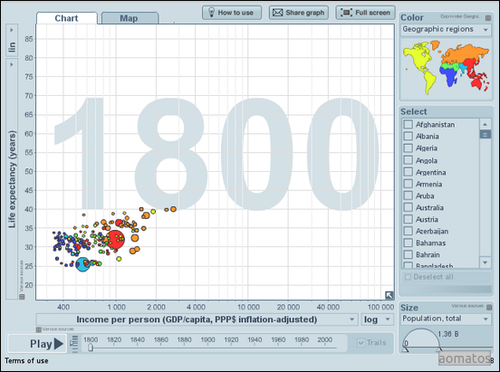
Task: Check the Argentina checkbox
Action: (x=408, y=172)
